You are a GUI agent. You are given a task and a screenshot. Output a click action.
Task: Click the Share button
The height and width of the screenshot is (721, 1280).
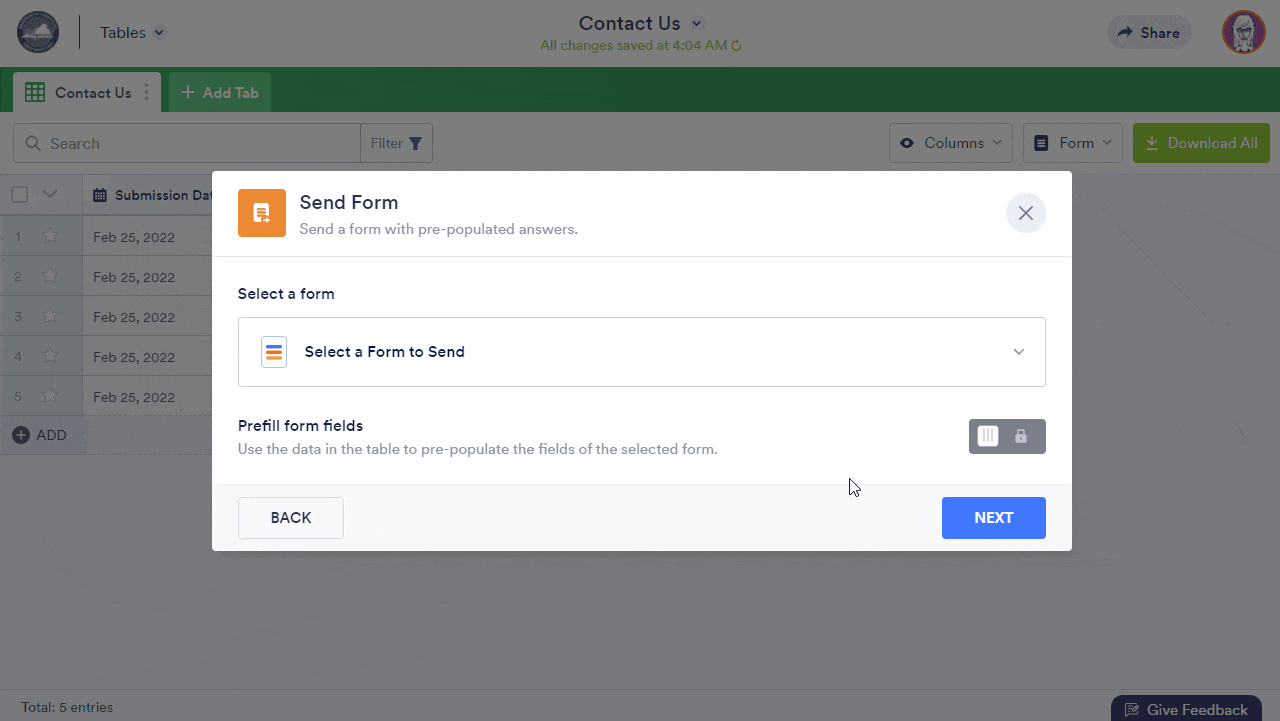[x=1148, y=32]
